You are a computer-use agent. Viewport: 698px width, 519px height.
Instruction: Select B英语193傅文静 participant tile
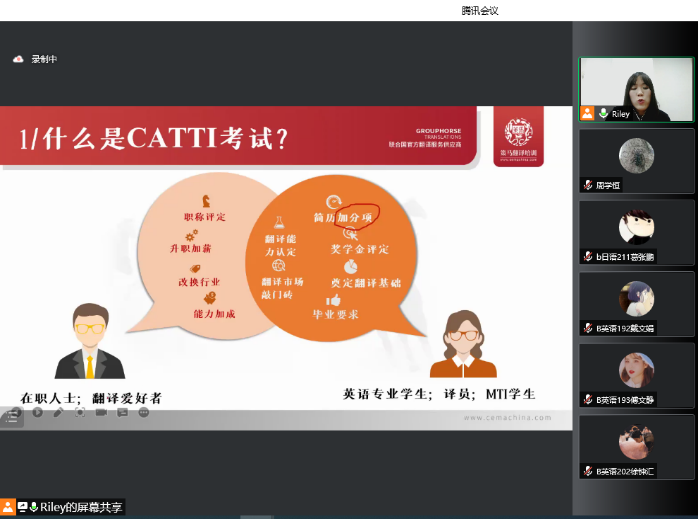coord(636,375)
